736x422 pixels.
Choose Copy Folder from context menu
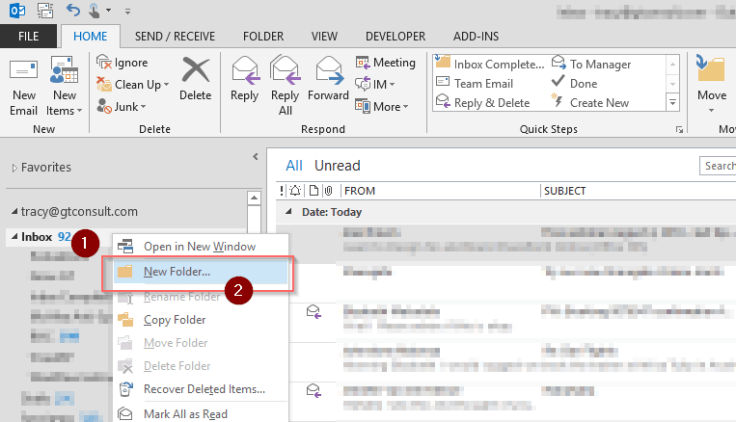click(x=200, y=320)
